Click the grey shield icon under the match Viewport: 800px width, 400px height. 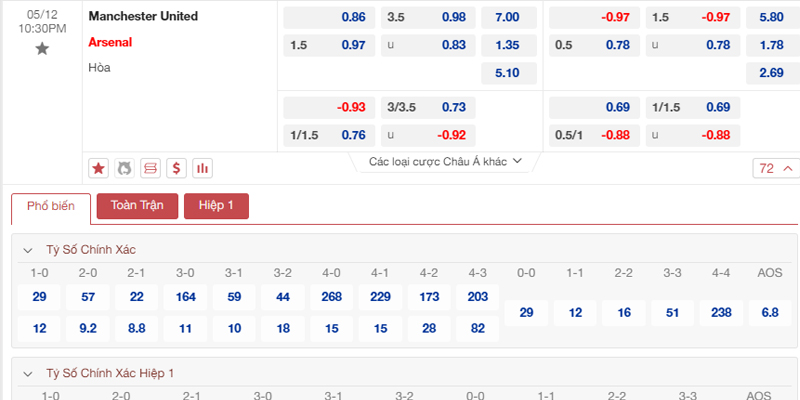click(124, 168)
